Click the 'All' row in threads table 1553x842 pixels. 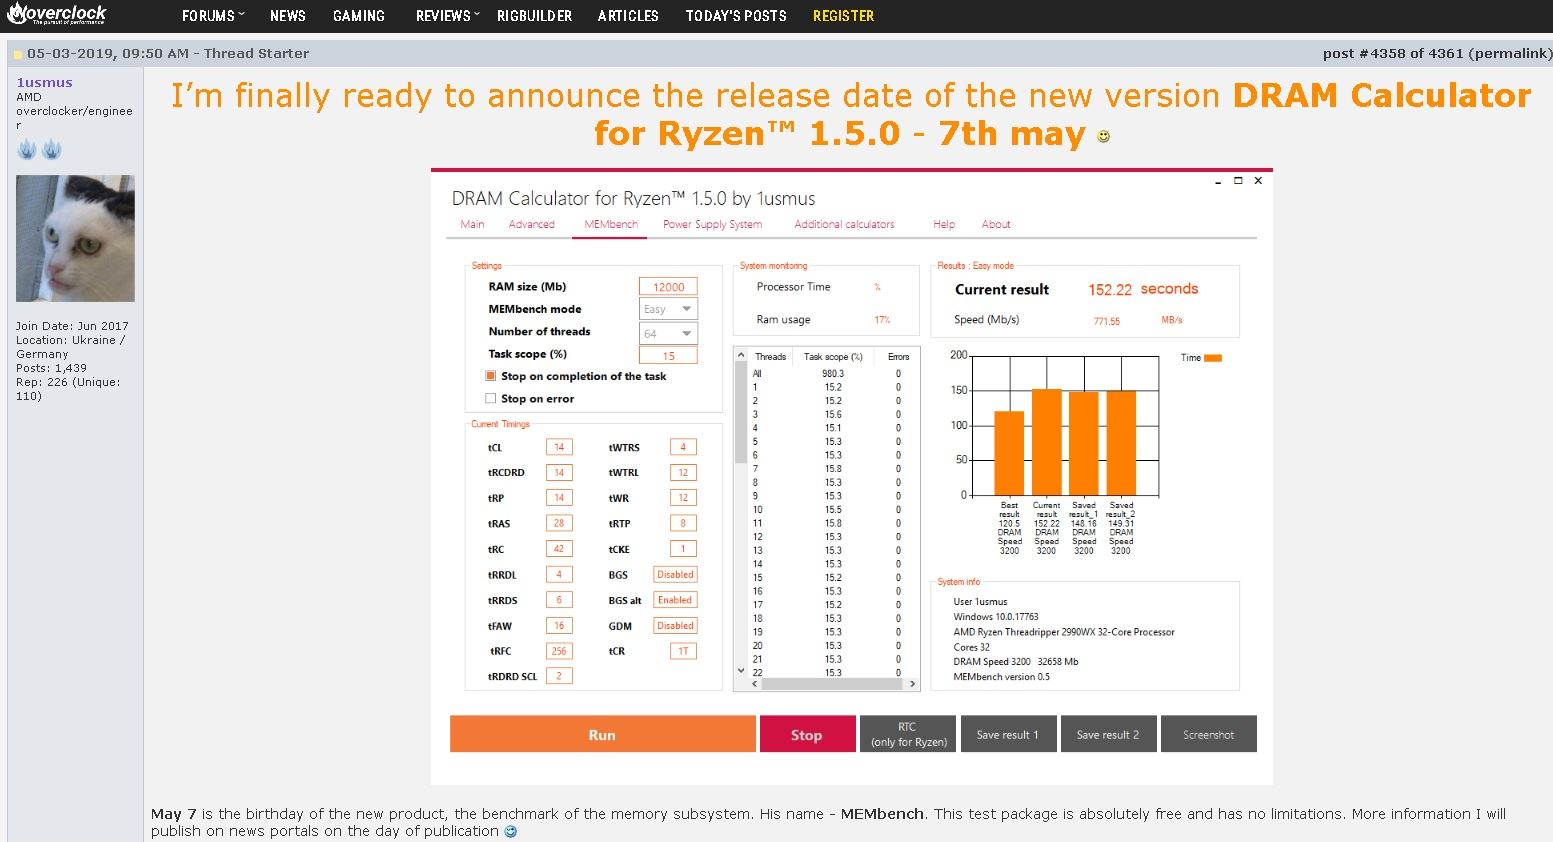point(827,373)
